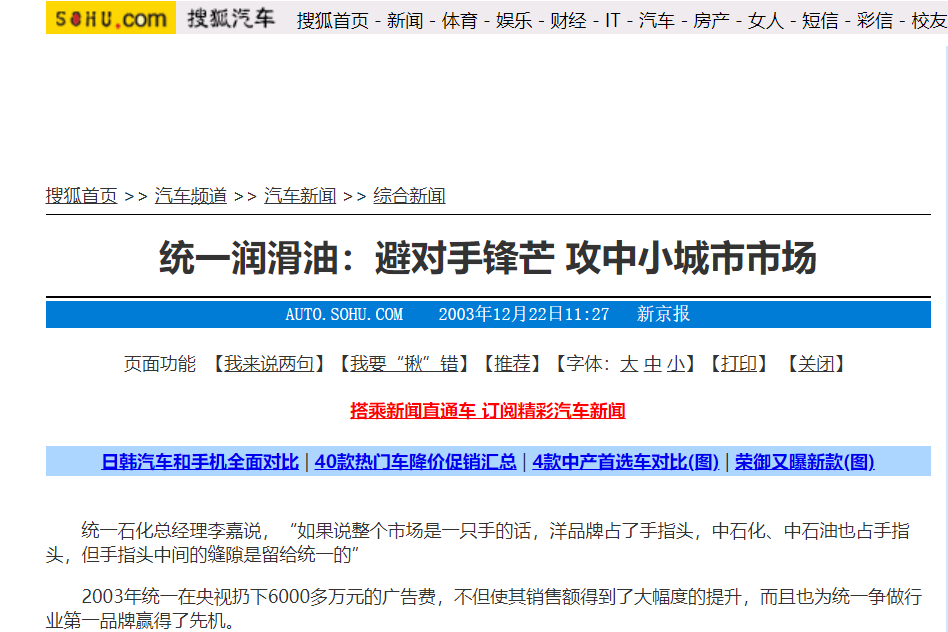
Task: Open 汽车 in the top navigation
Action: (x=657, y=21)
